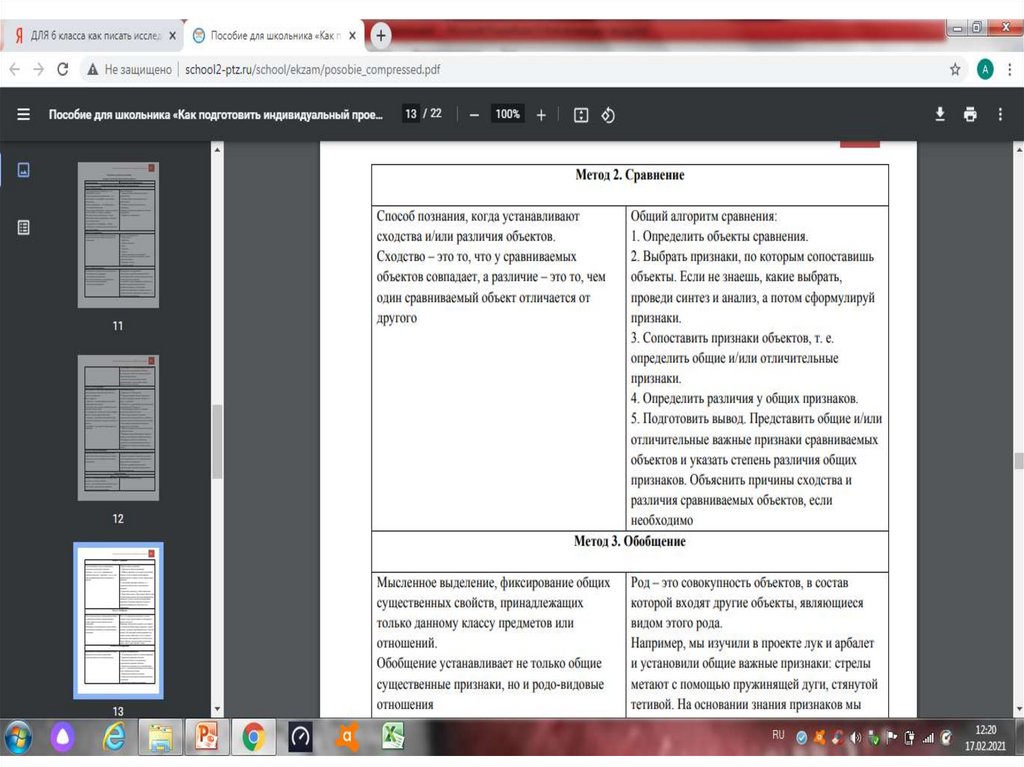Screen dimensions: 1024x767
Task: Open a new browser tab
Action: tap(380, 35)
